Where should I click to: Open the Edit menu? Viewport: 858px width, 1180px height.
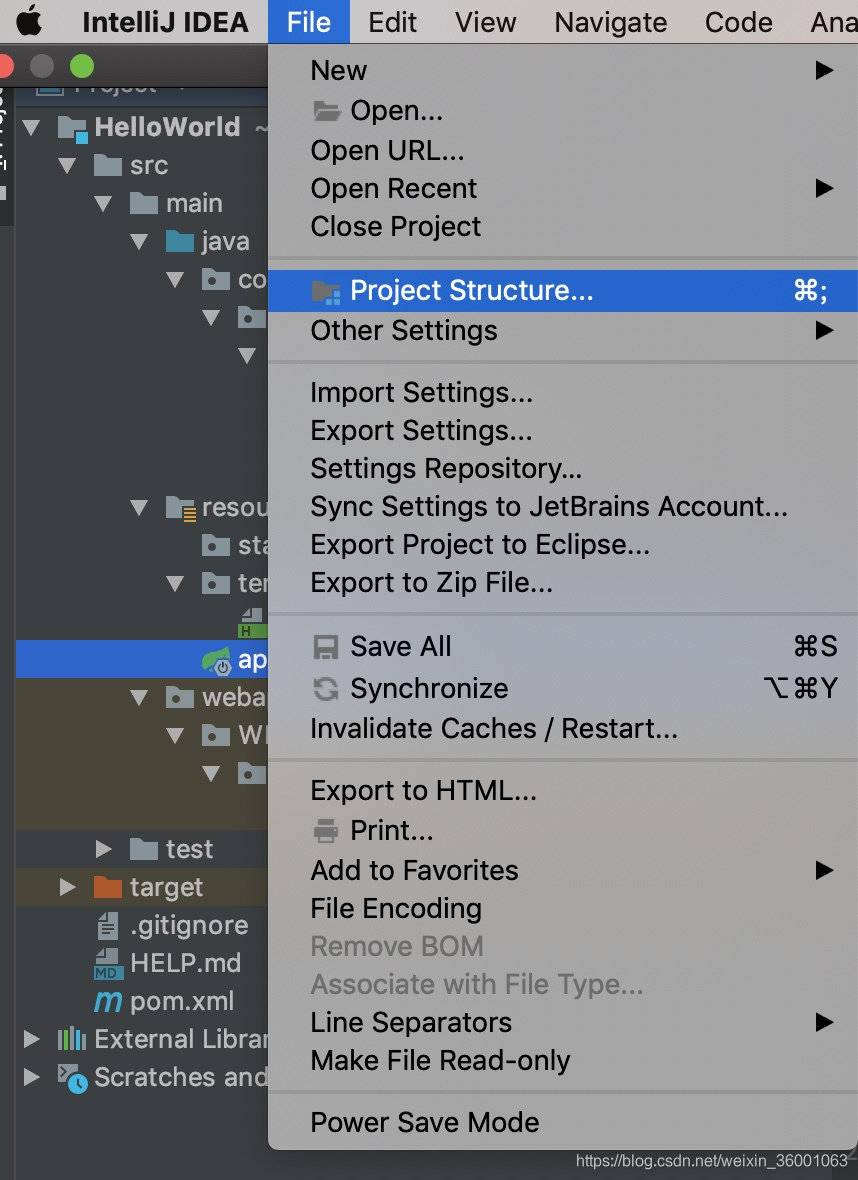(x=392, y=22)
